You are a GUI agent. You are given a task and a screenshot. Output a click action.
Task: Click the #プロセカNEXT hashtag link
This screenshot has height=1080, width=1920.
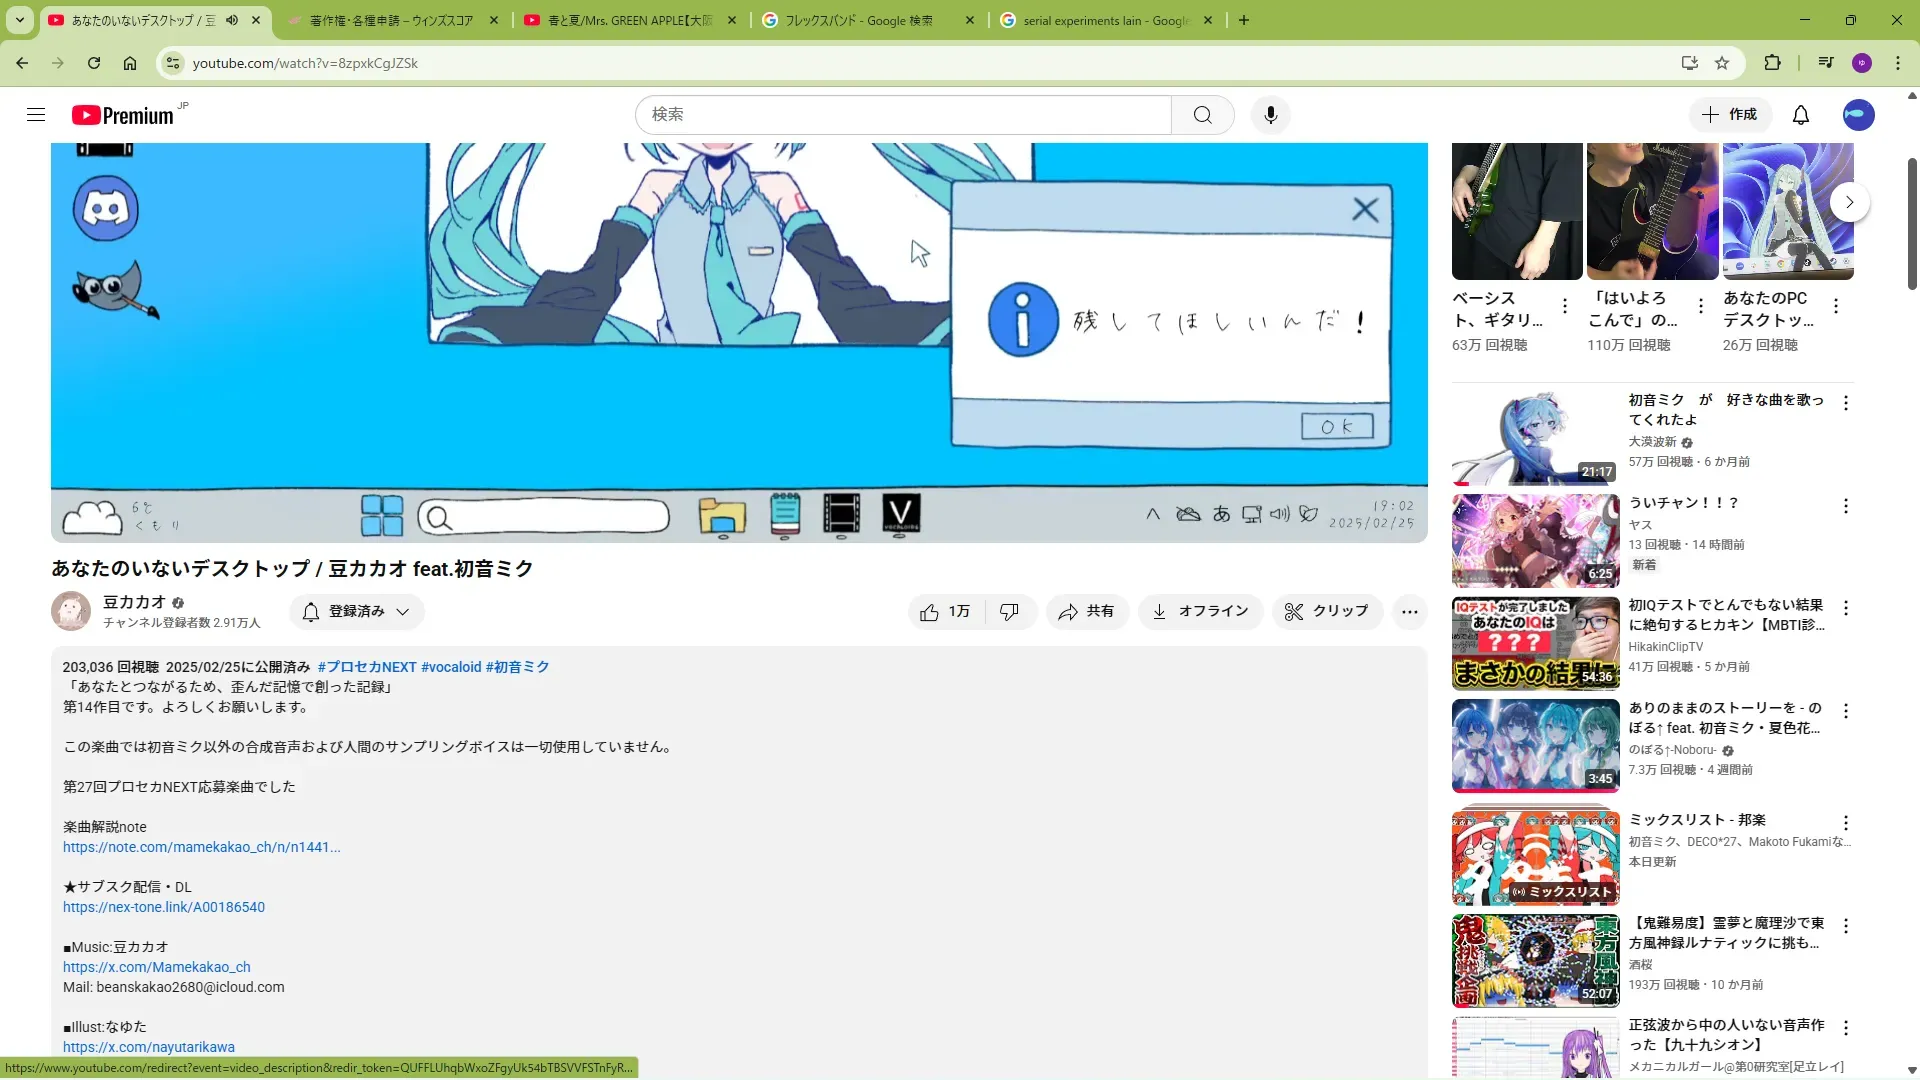[367, 667]
